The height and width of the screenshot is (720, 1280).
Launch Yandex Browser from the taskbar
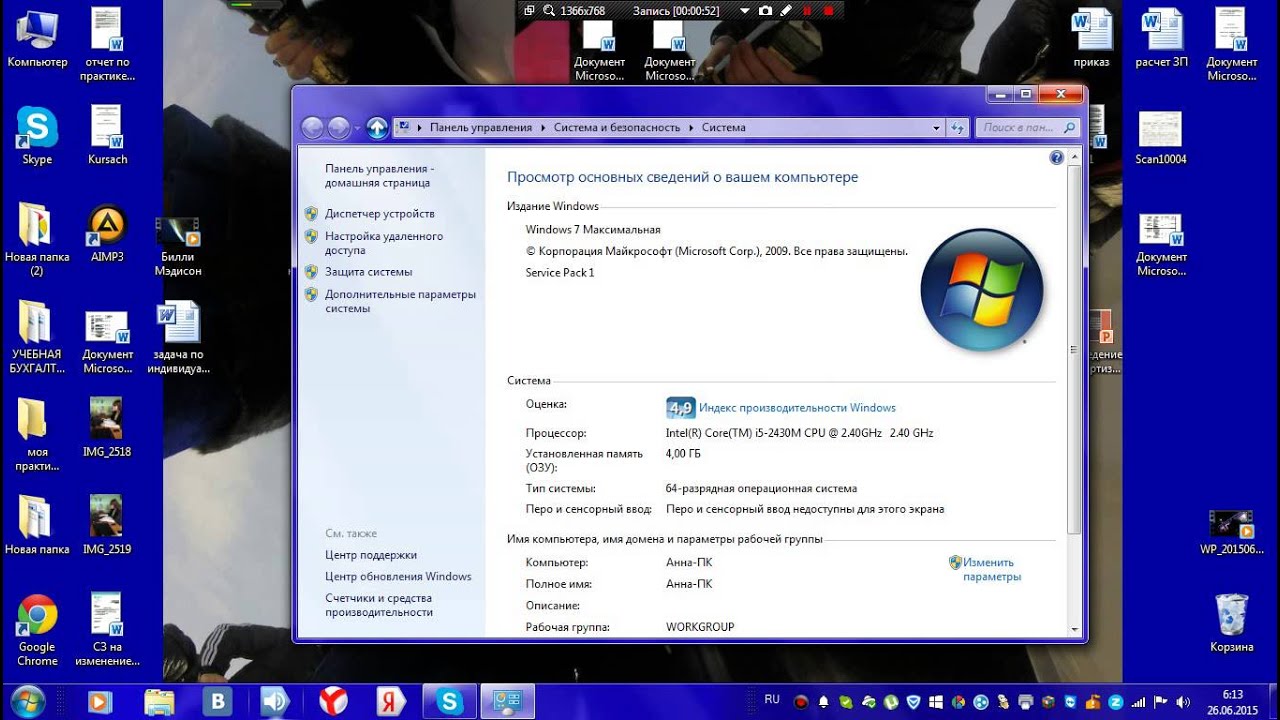tap(334, 701)
